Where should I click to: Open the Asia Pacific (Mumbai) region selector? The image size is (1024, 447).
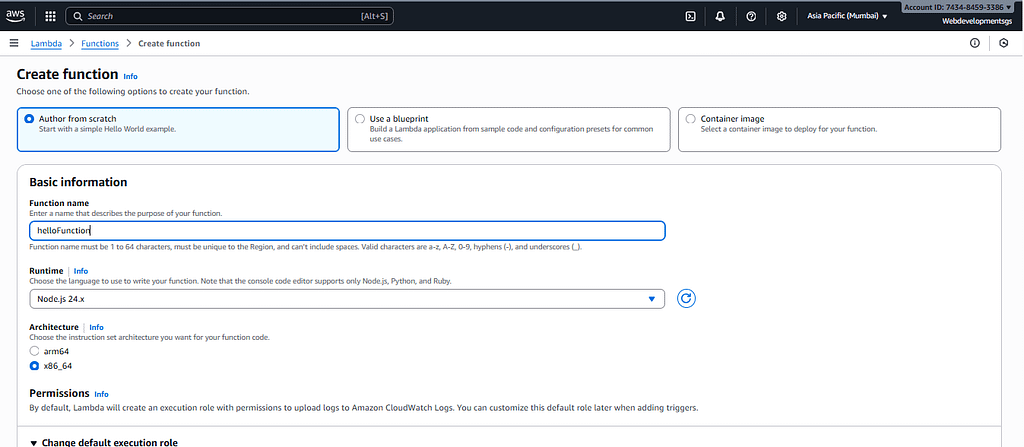click(847, 16)
